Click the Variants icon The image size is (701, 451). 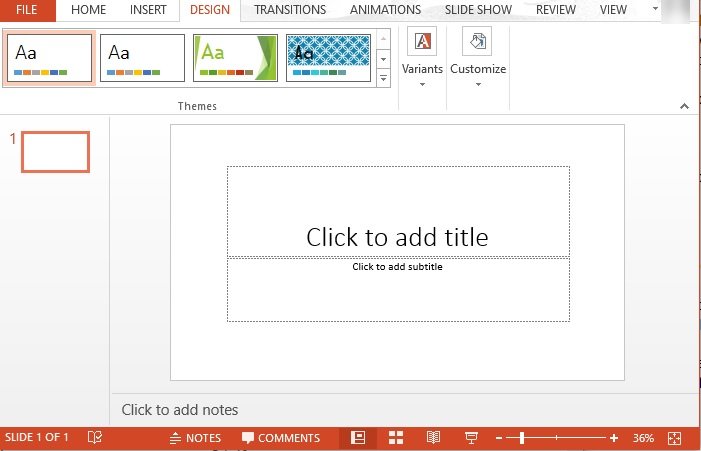(x=422, y=41)
